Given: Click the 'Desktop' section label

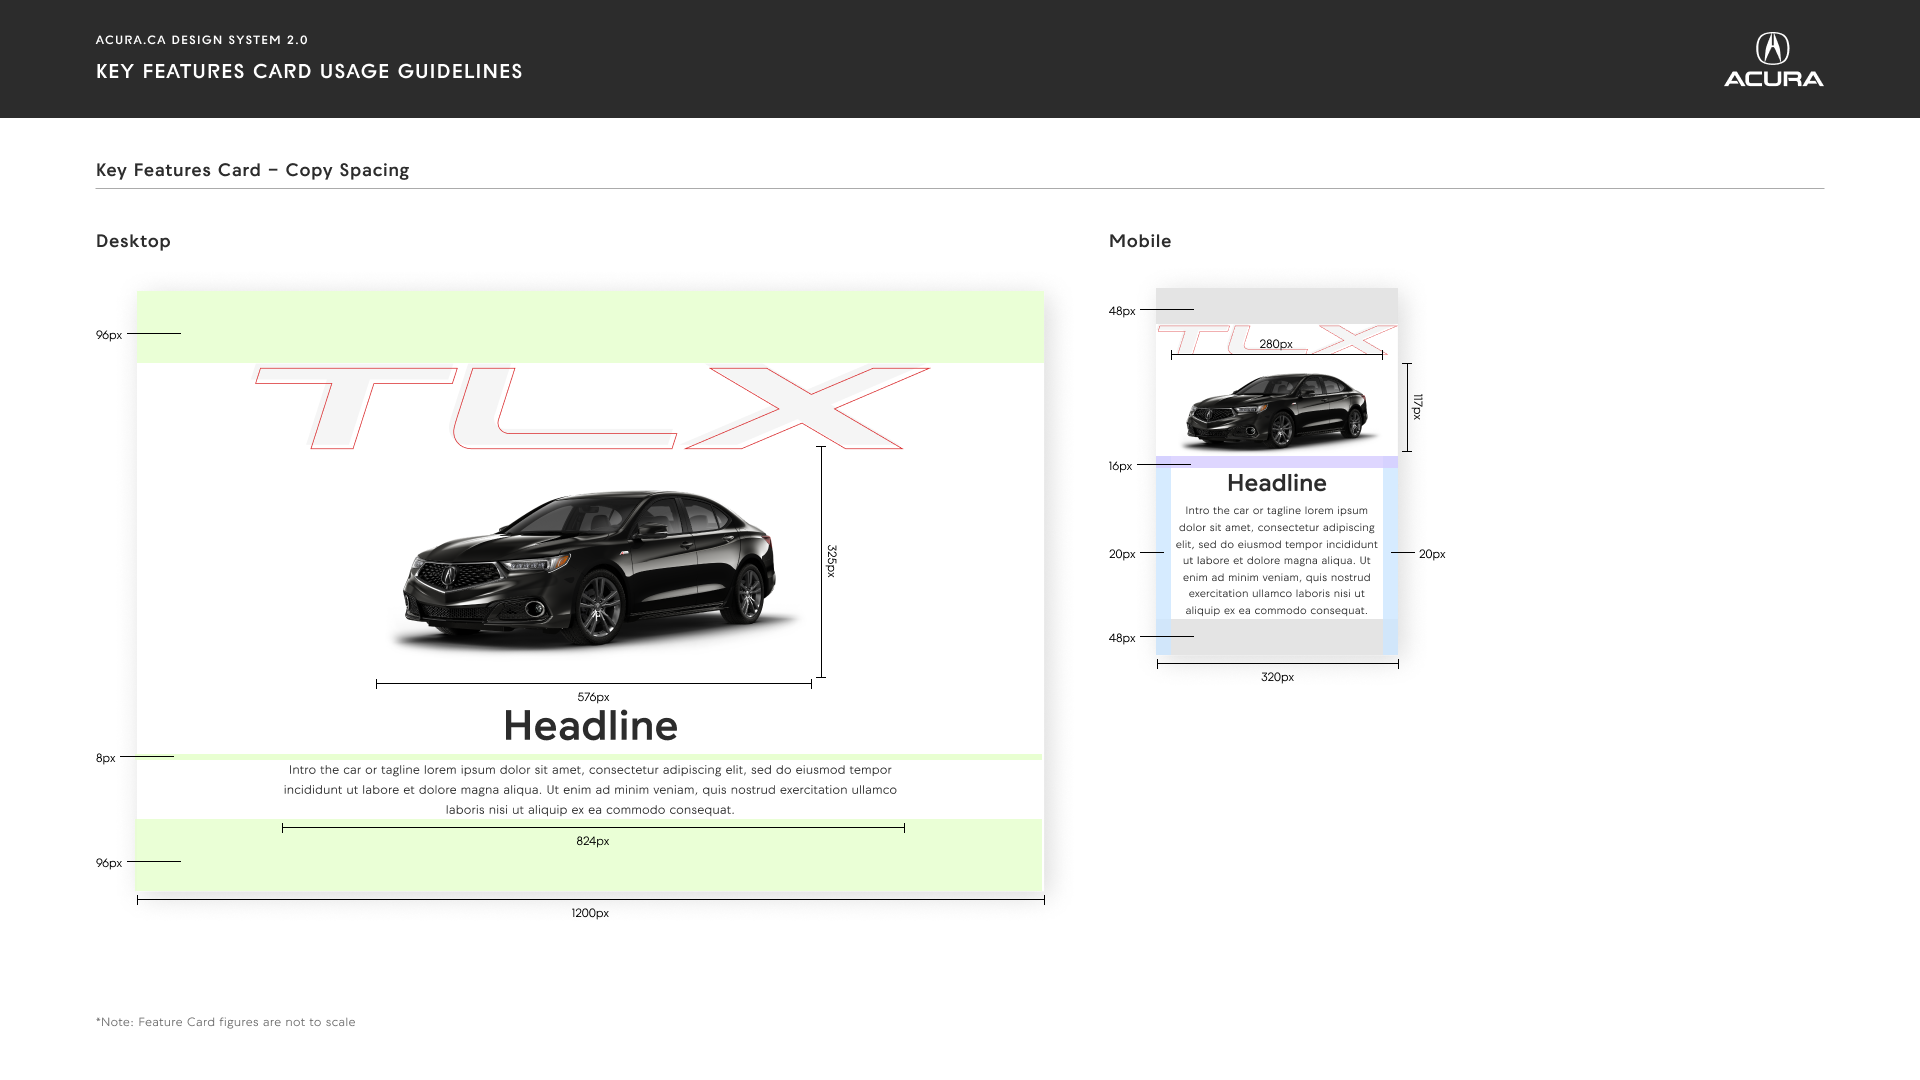Looking at the screenshot, I should [x=133, y=241].
